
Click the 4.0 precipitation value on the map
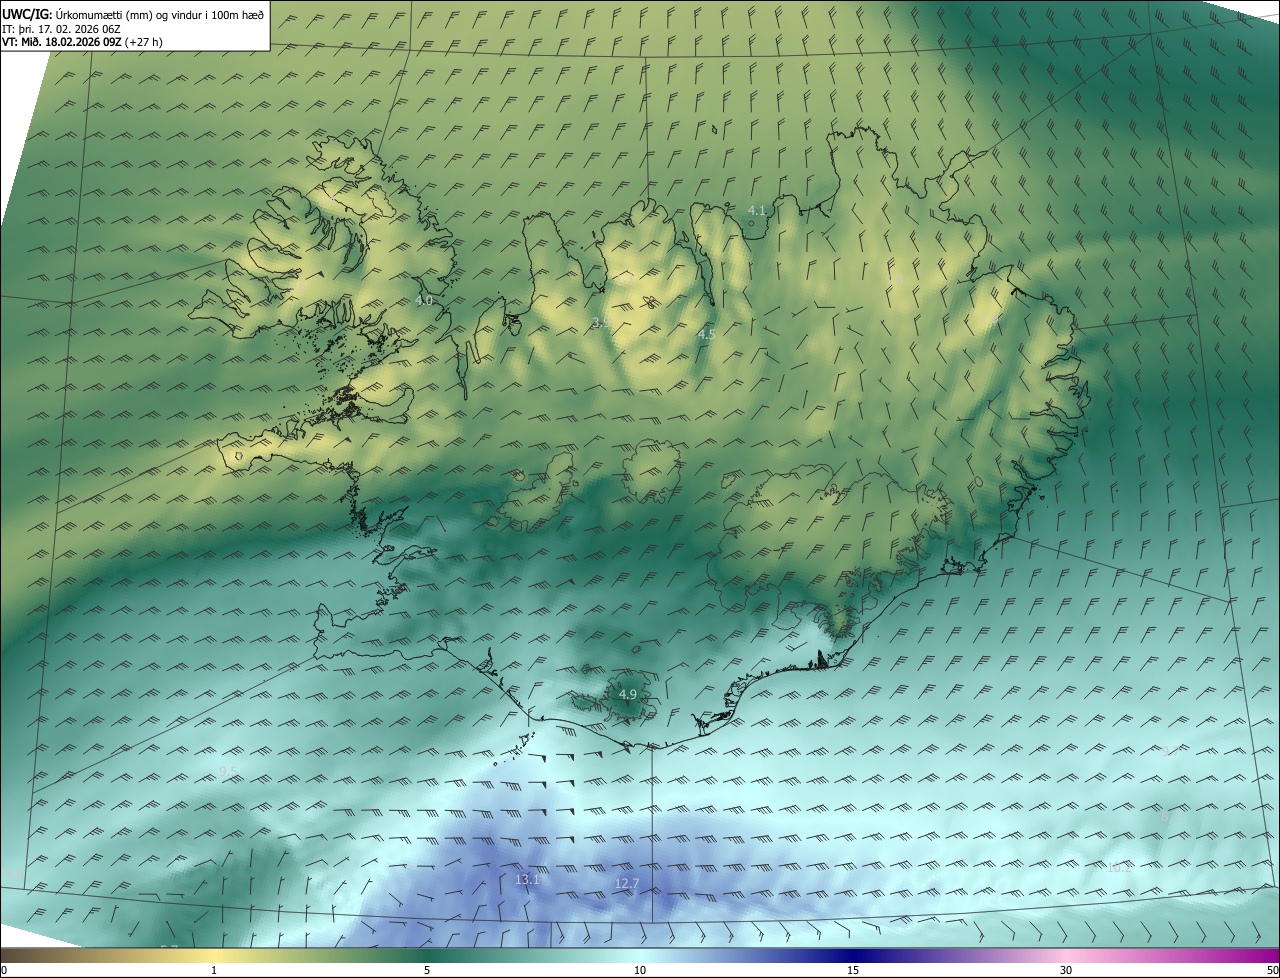[x=424, y=300]
